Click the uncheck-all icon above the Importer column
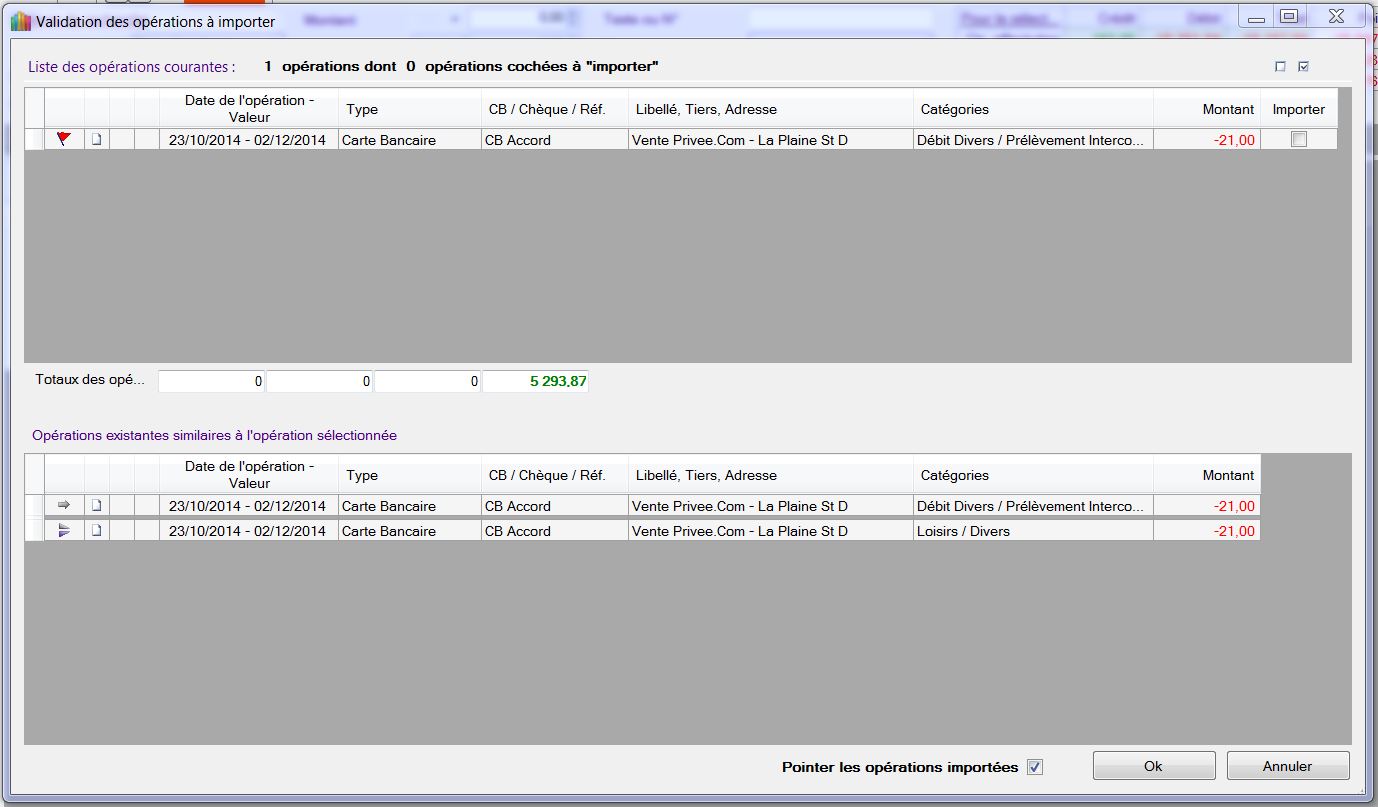This screenshot has width=1378, height=807. tap(1280, 67)
